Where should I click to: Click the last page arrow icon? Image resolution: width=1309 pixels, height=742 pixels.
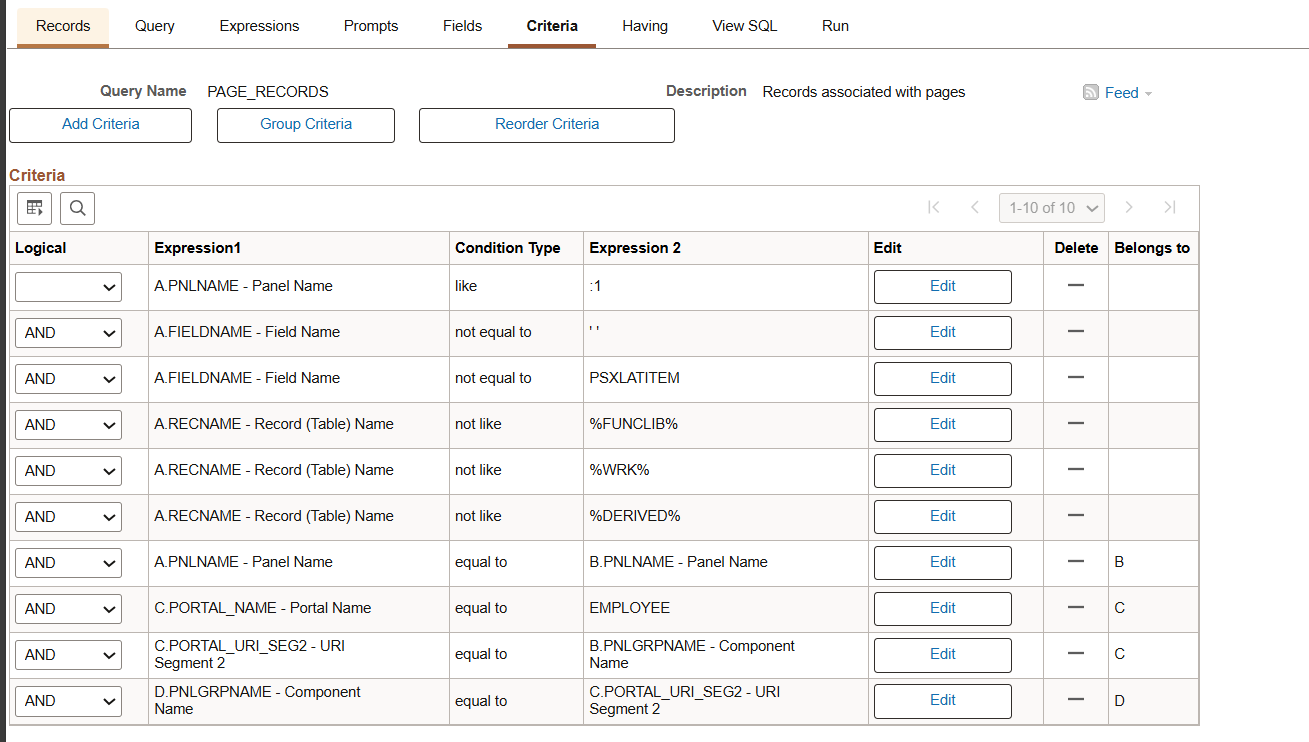(1169, 207)
